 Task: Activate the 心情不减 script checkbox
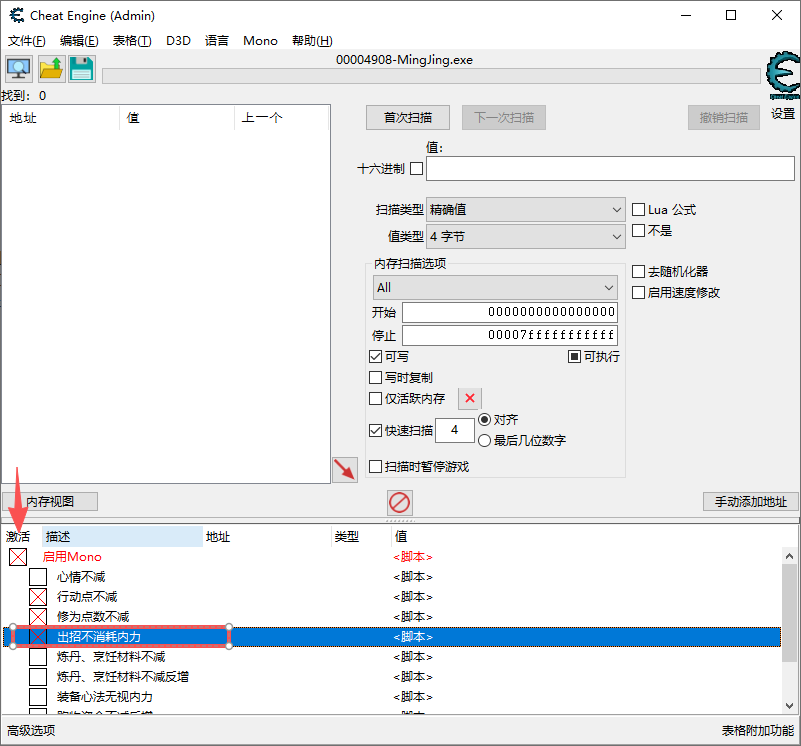coord(38,577)
